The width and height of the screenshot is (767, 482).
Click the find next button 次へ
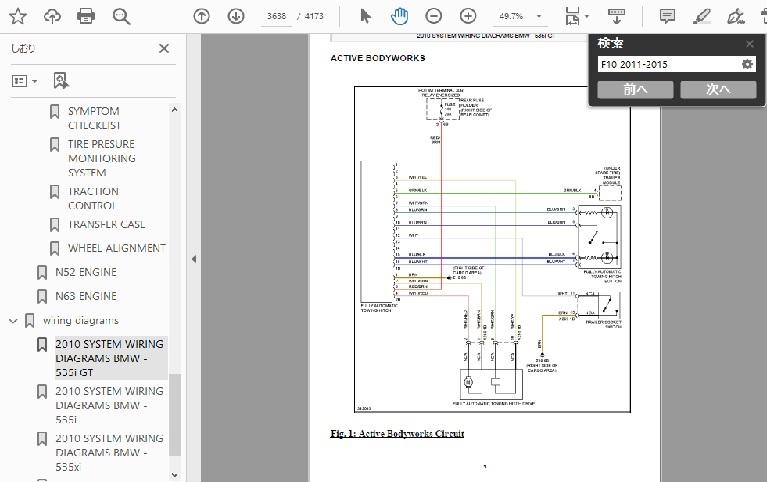717,89
